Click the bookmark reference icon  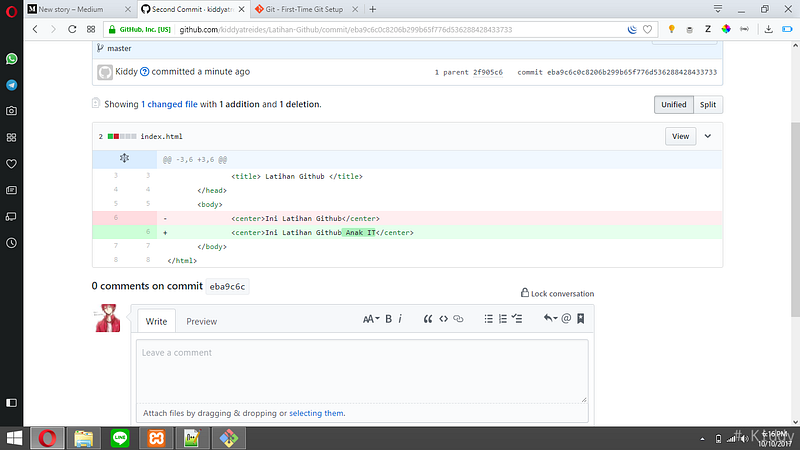pyautogui.click(x=580, y=319)
